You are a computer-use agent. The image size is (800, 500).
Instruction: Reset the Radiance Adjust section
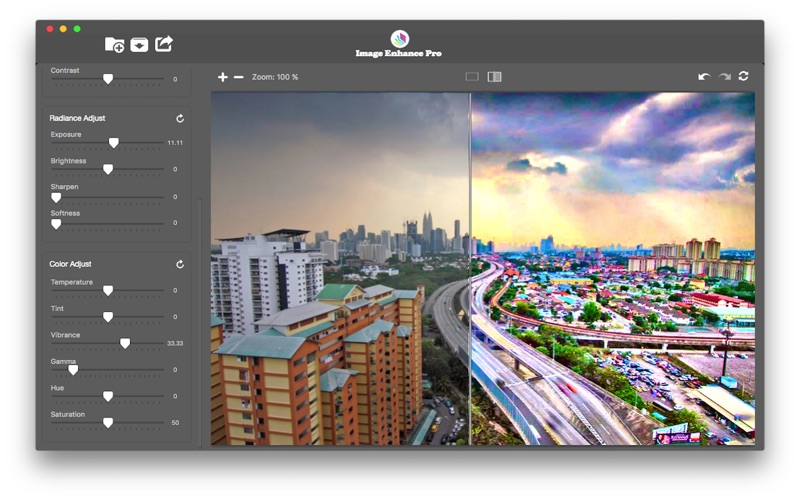click(180, 118)
